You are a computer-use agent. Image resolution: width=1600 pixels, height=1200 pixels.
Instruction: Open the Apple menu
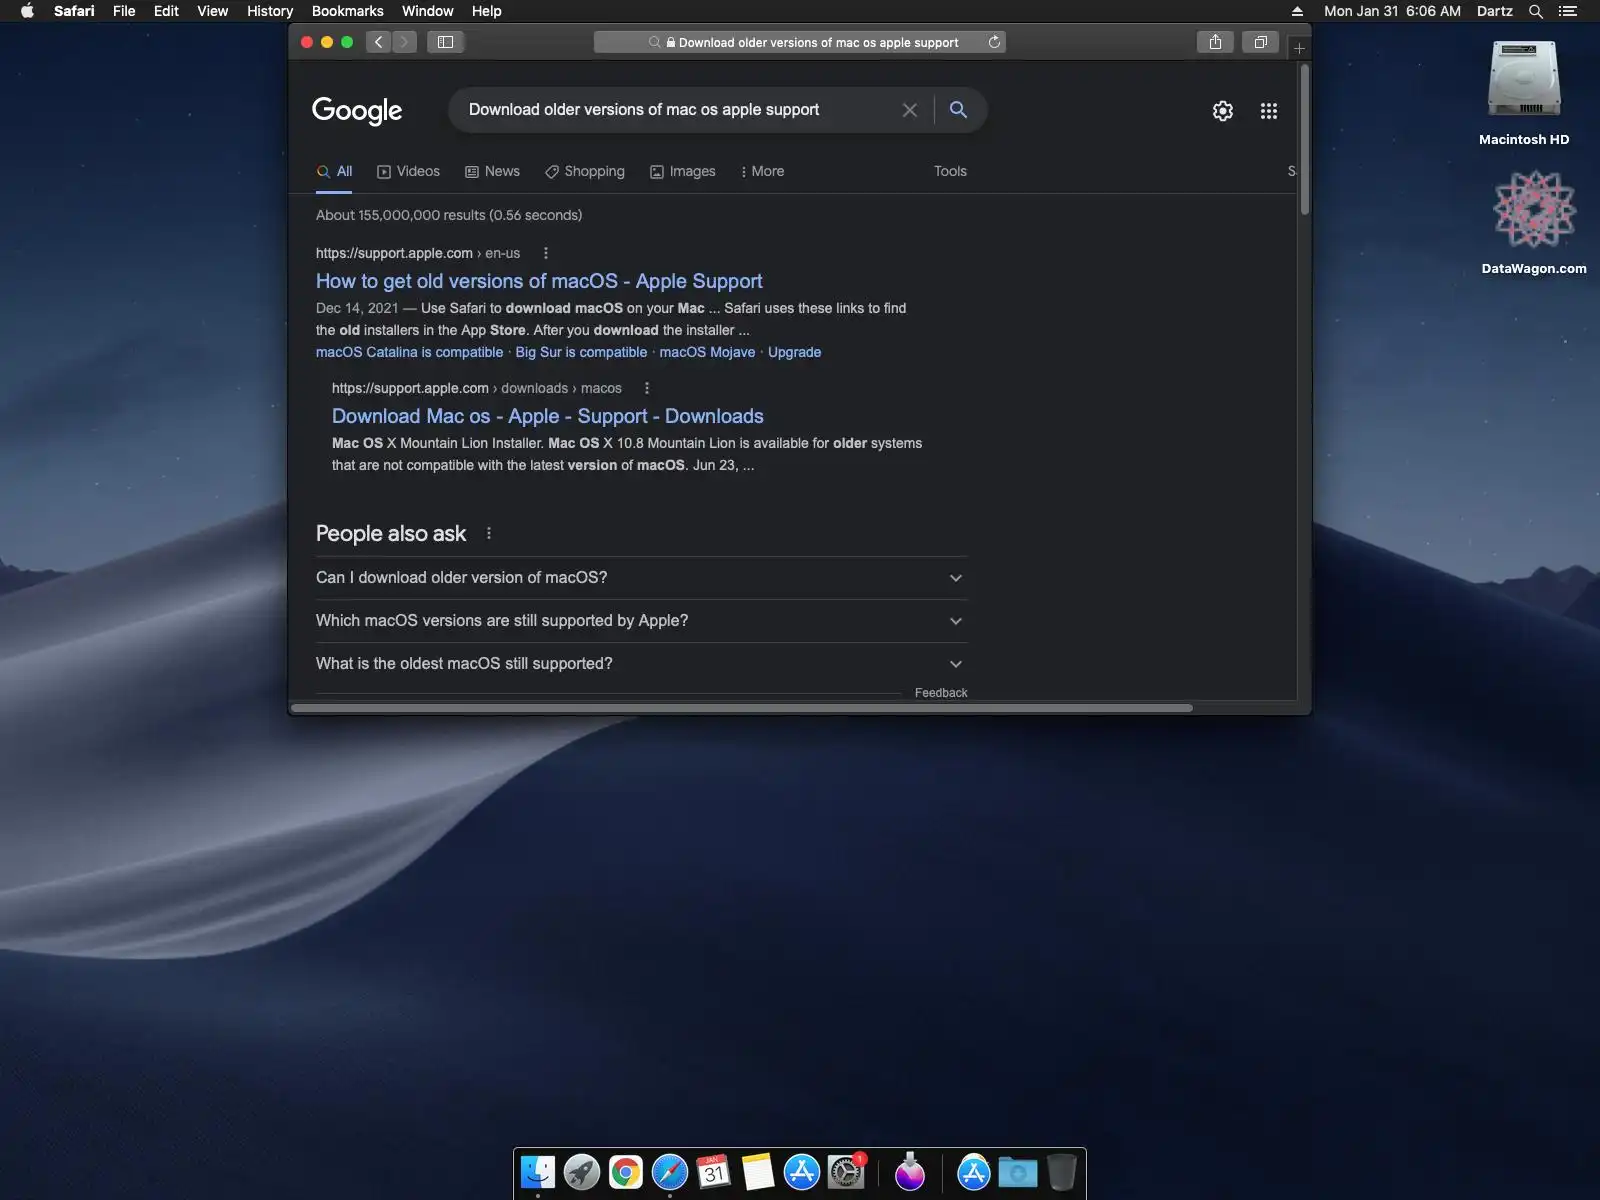27,11
